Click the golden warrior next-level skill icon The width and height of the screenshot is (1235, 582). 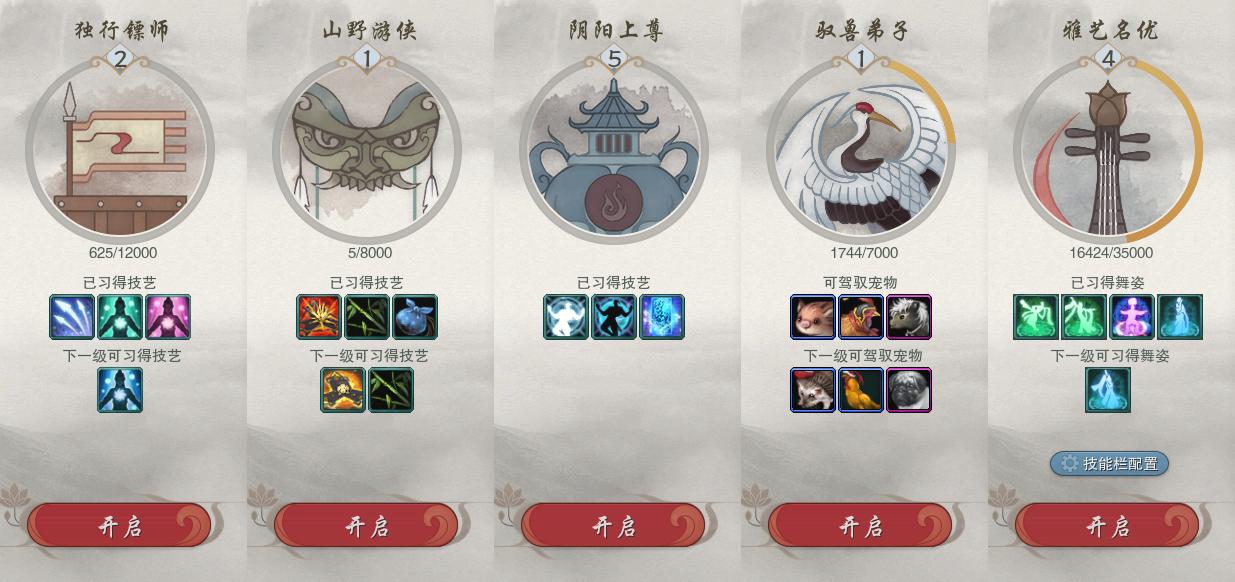[x=343, y=390]
